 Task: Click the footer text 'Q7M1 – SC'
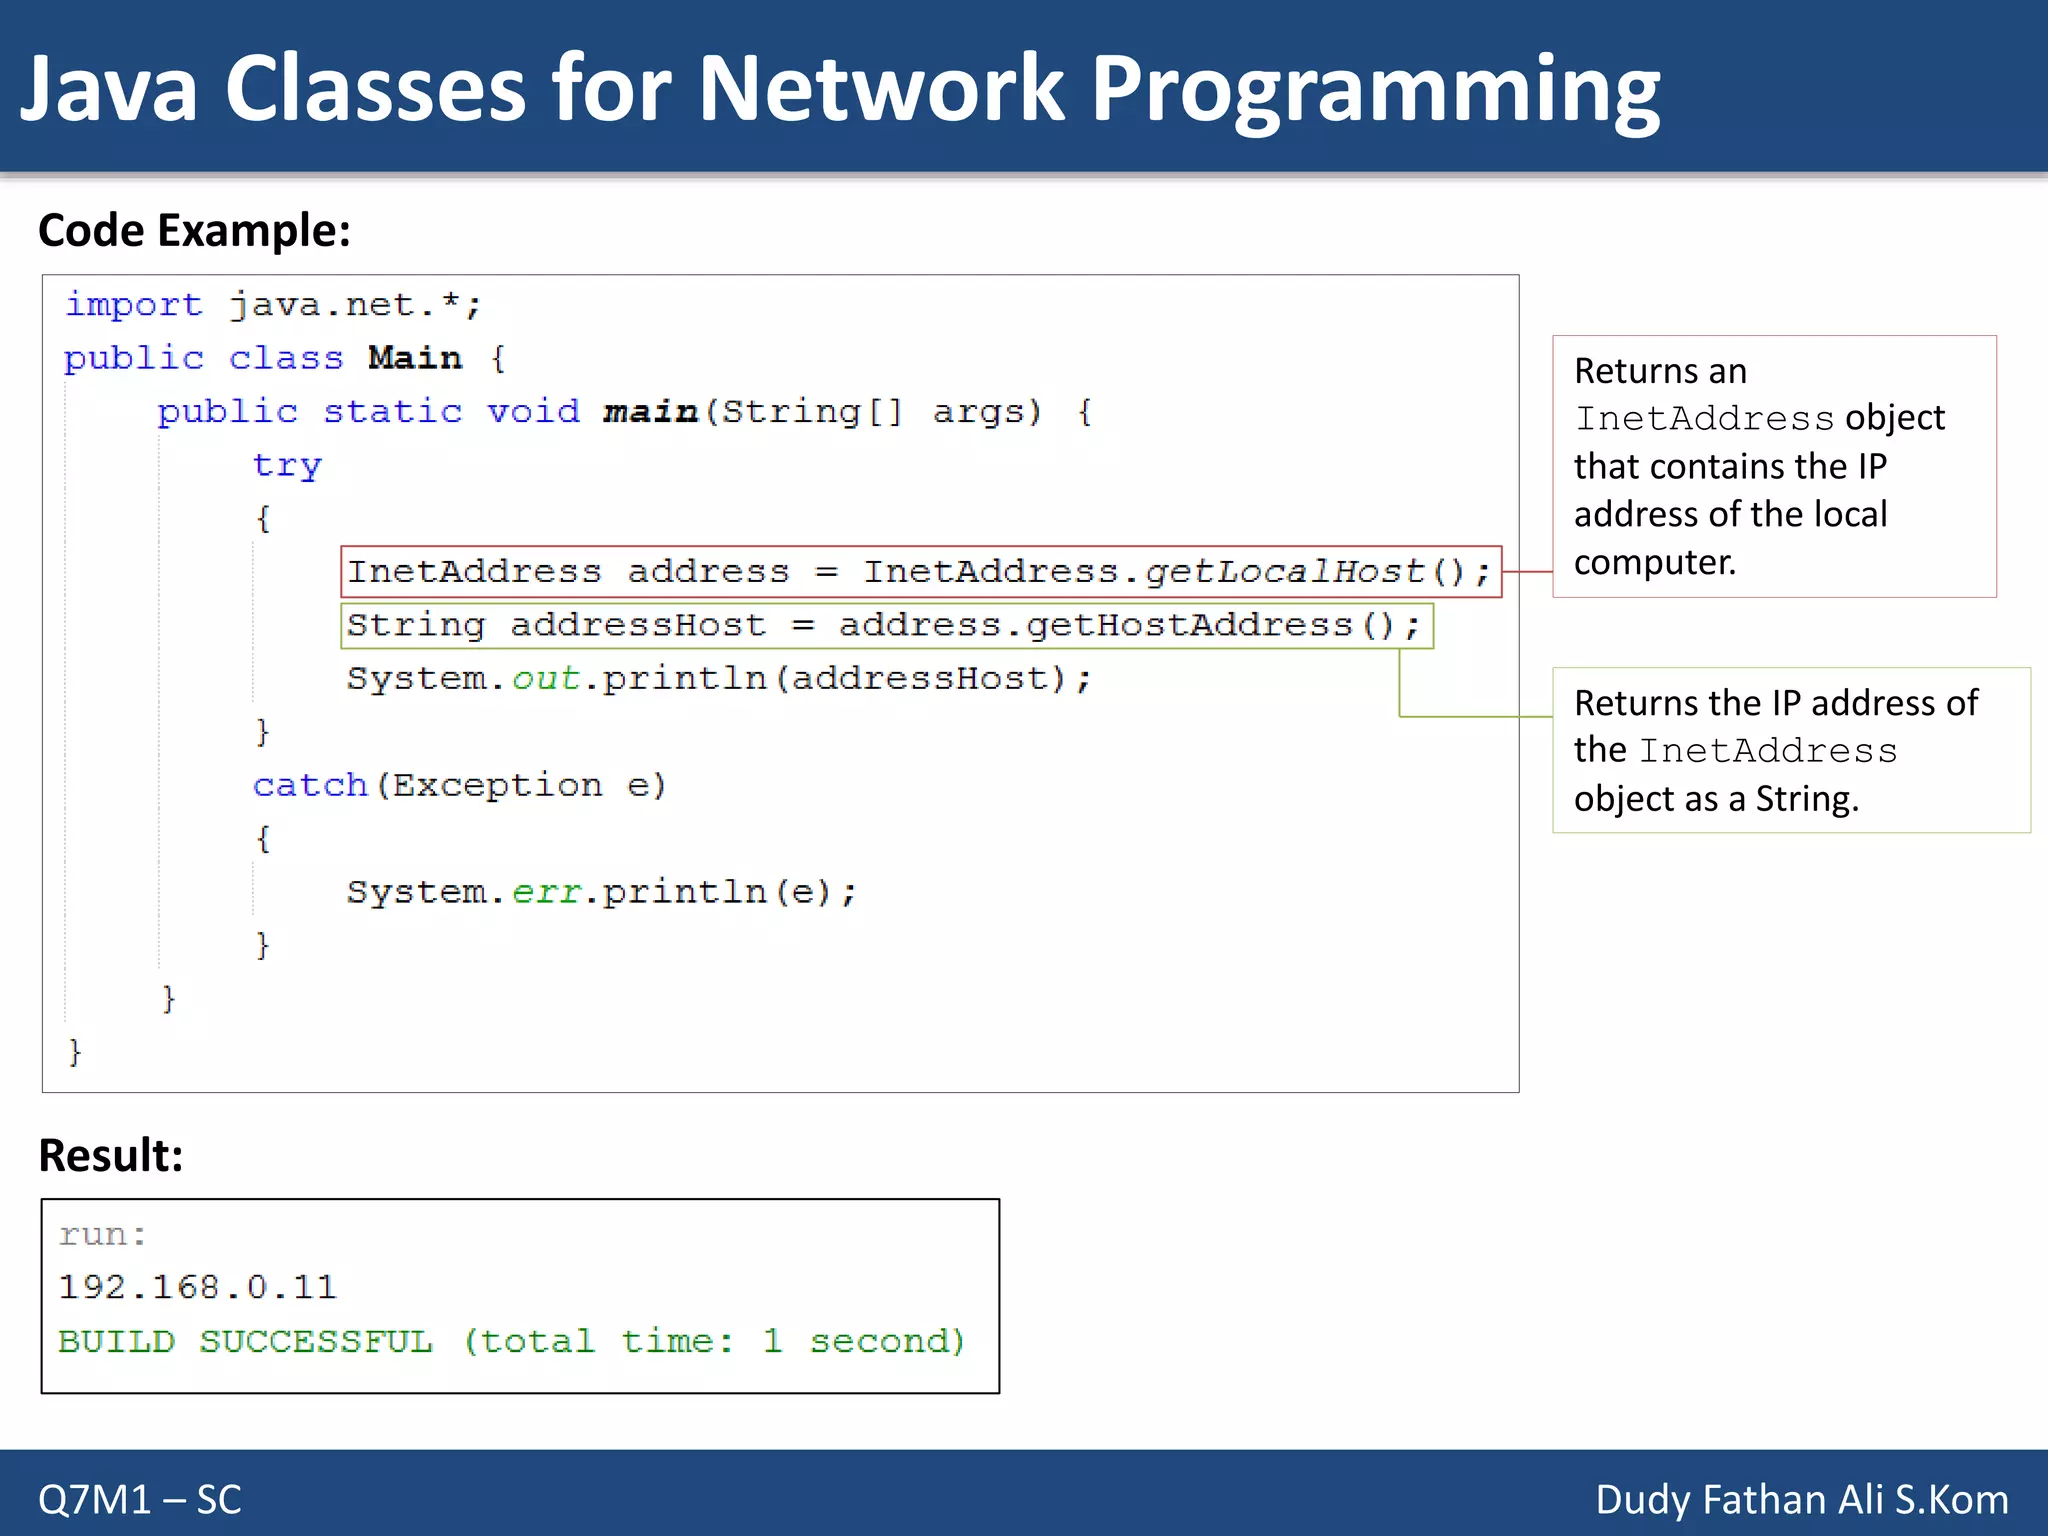tap(140, 1500)
